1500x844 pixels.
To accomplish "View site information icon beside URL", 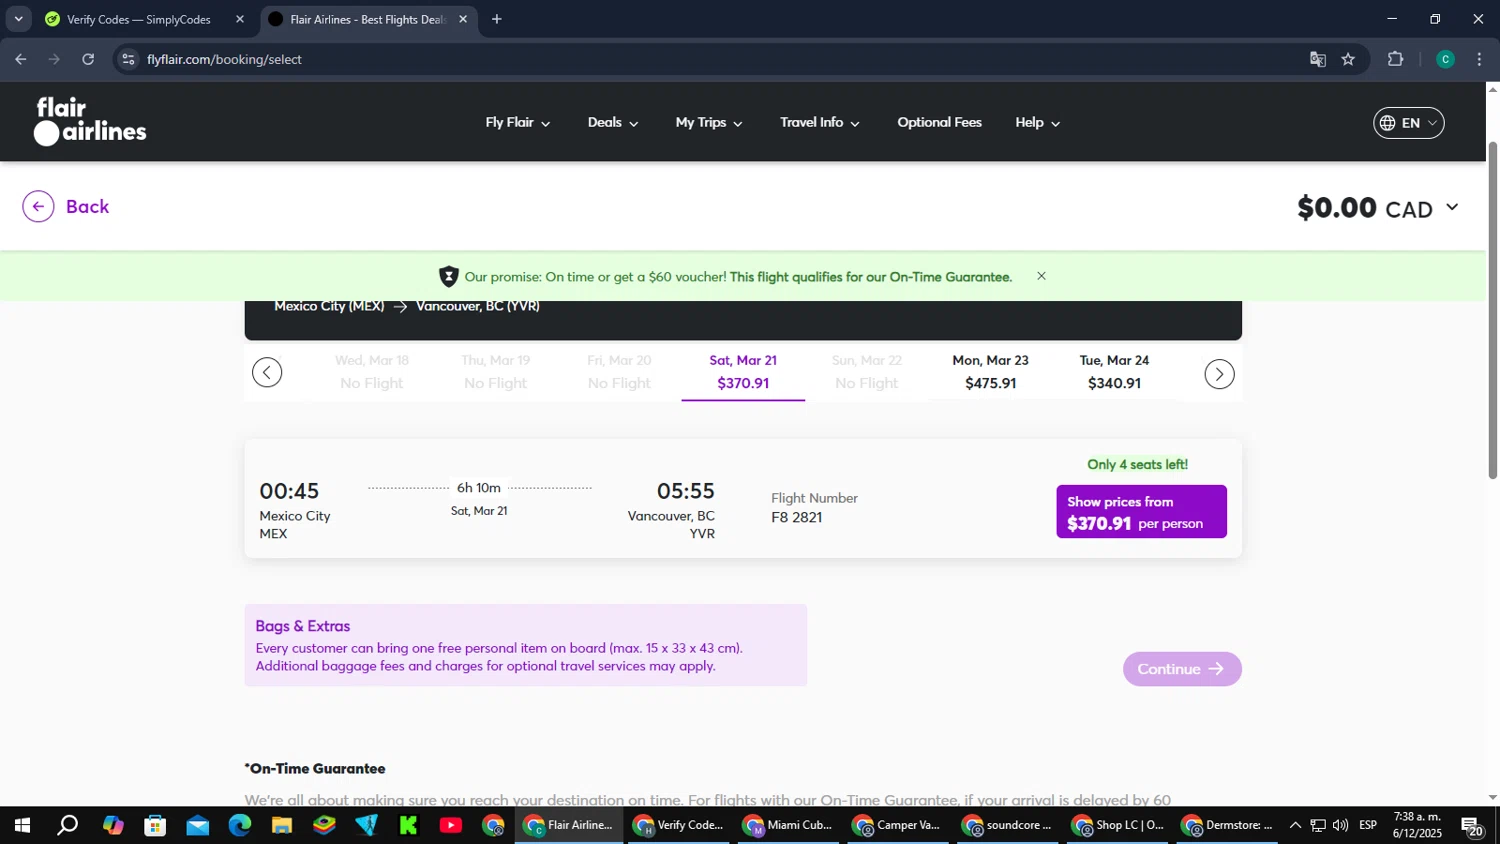I will (127, 60).
